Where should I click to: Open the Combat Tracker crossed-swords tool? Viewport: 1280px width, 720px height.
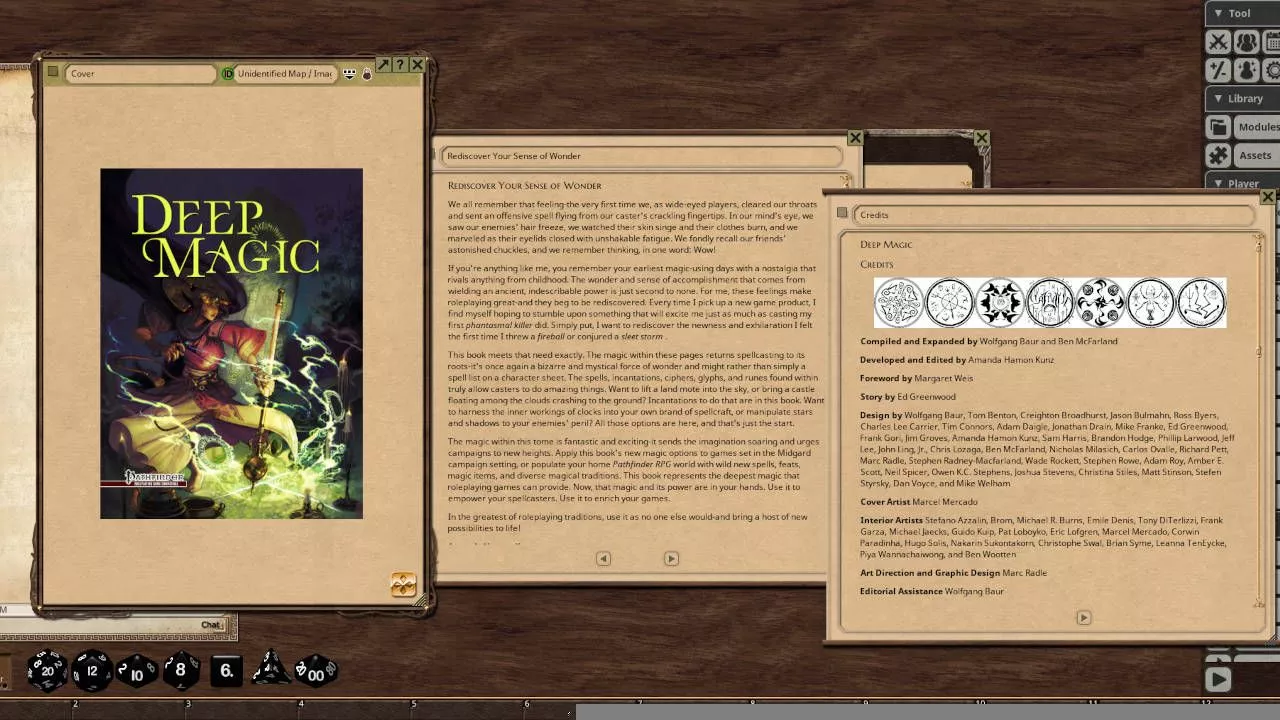pos(1218,42)
